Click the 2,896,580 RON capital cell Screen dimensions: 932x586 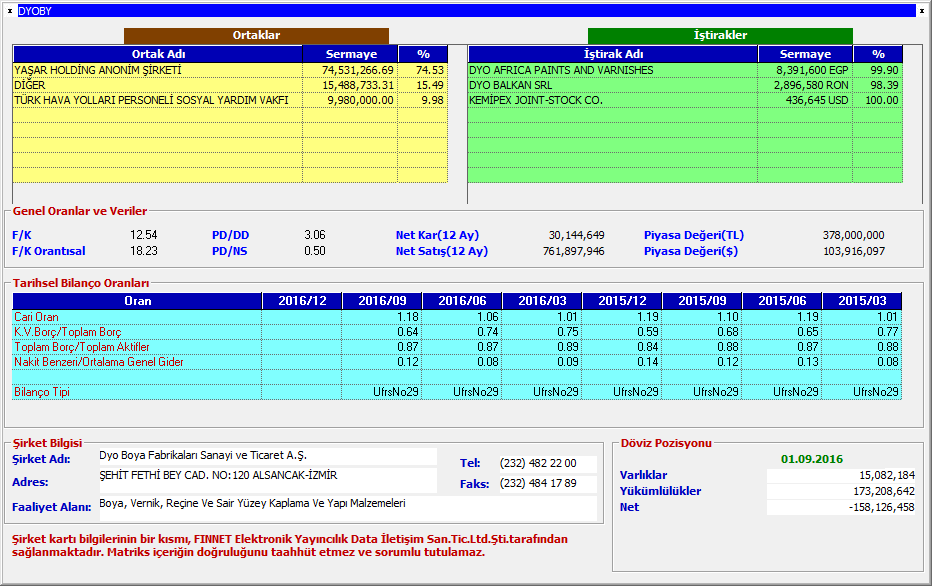811,85
